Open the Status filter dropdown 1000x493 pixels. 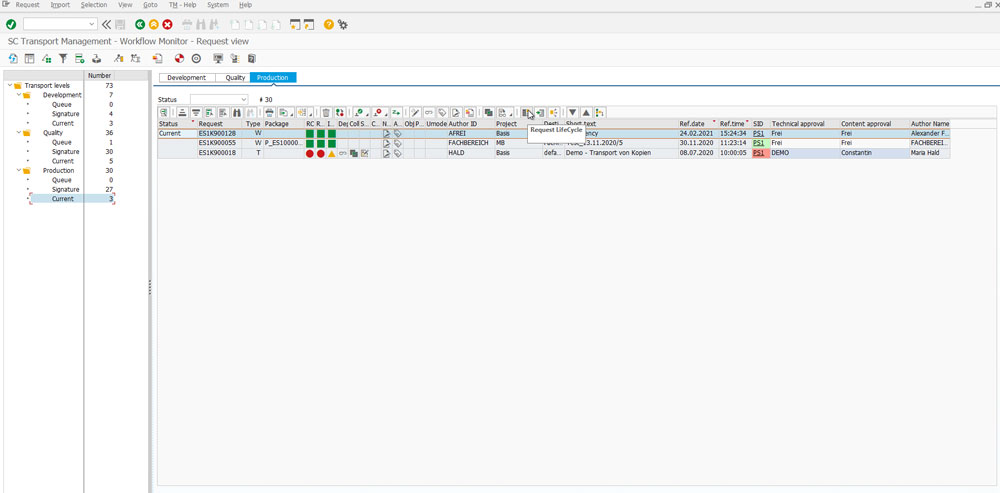point(244,99)
